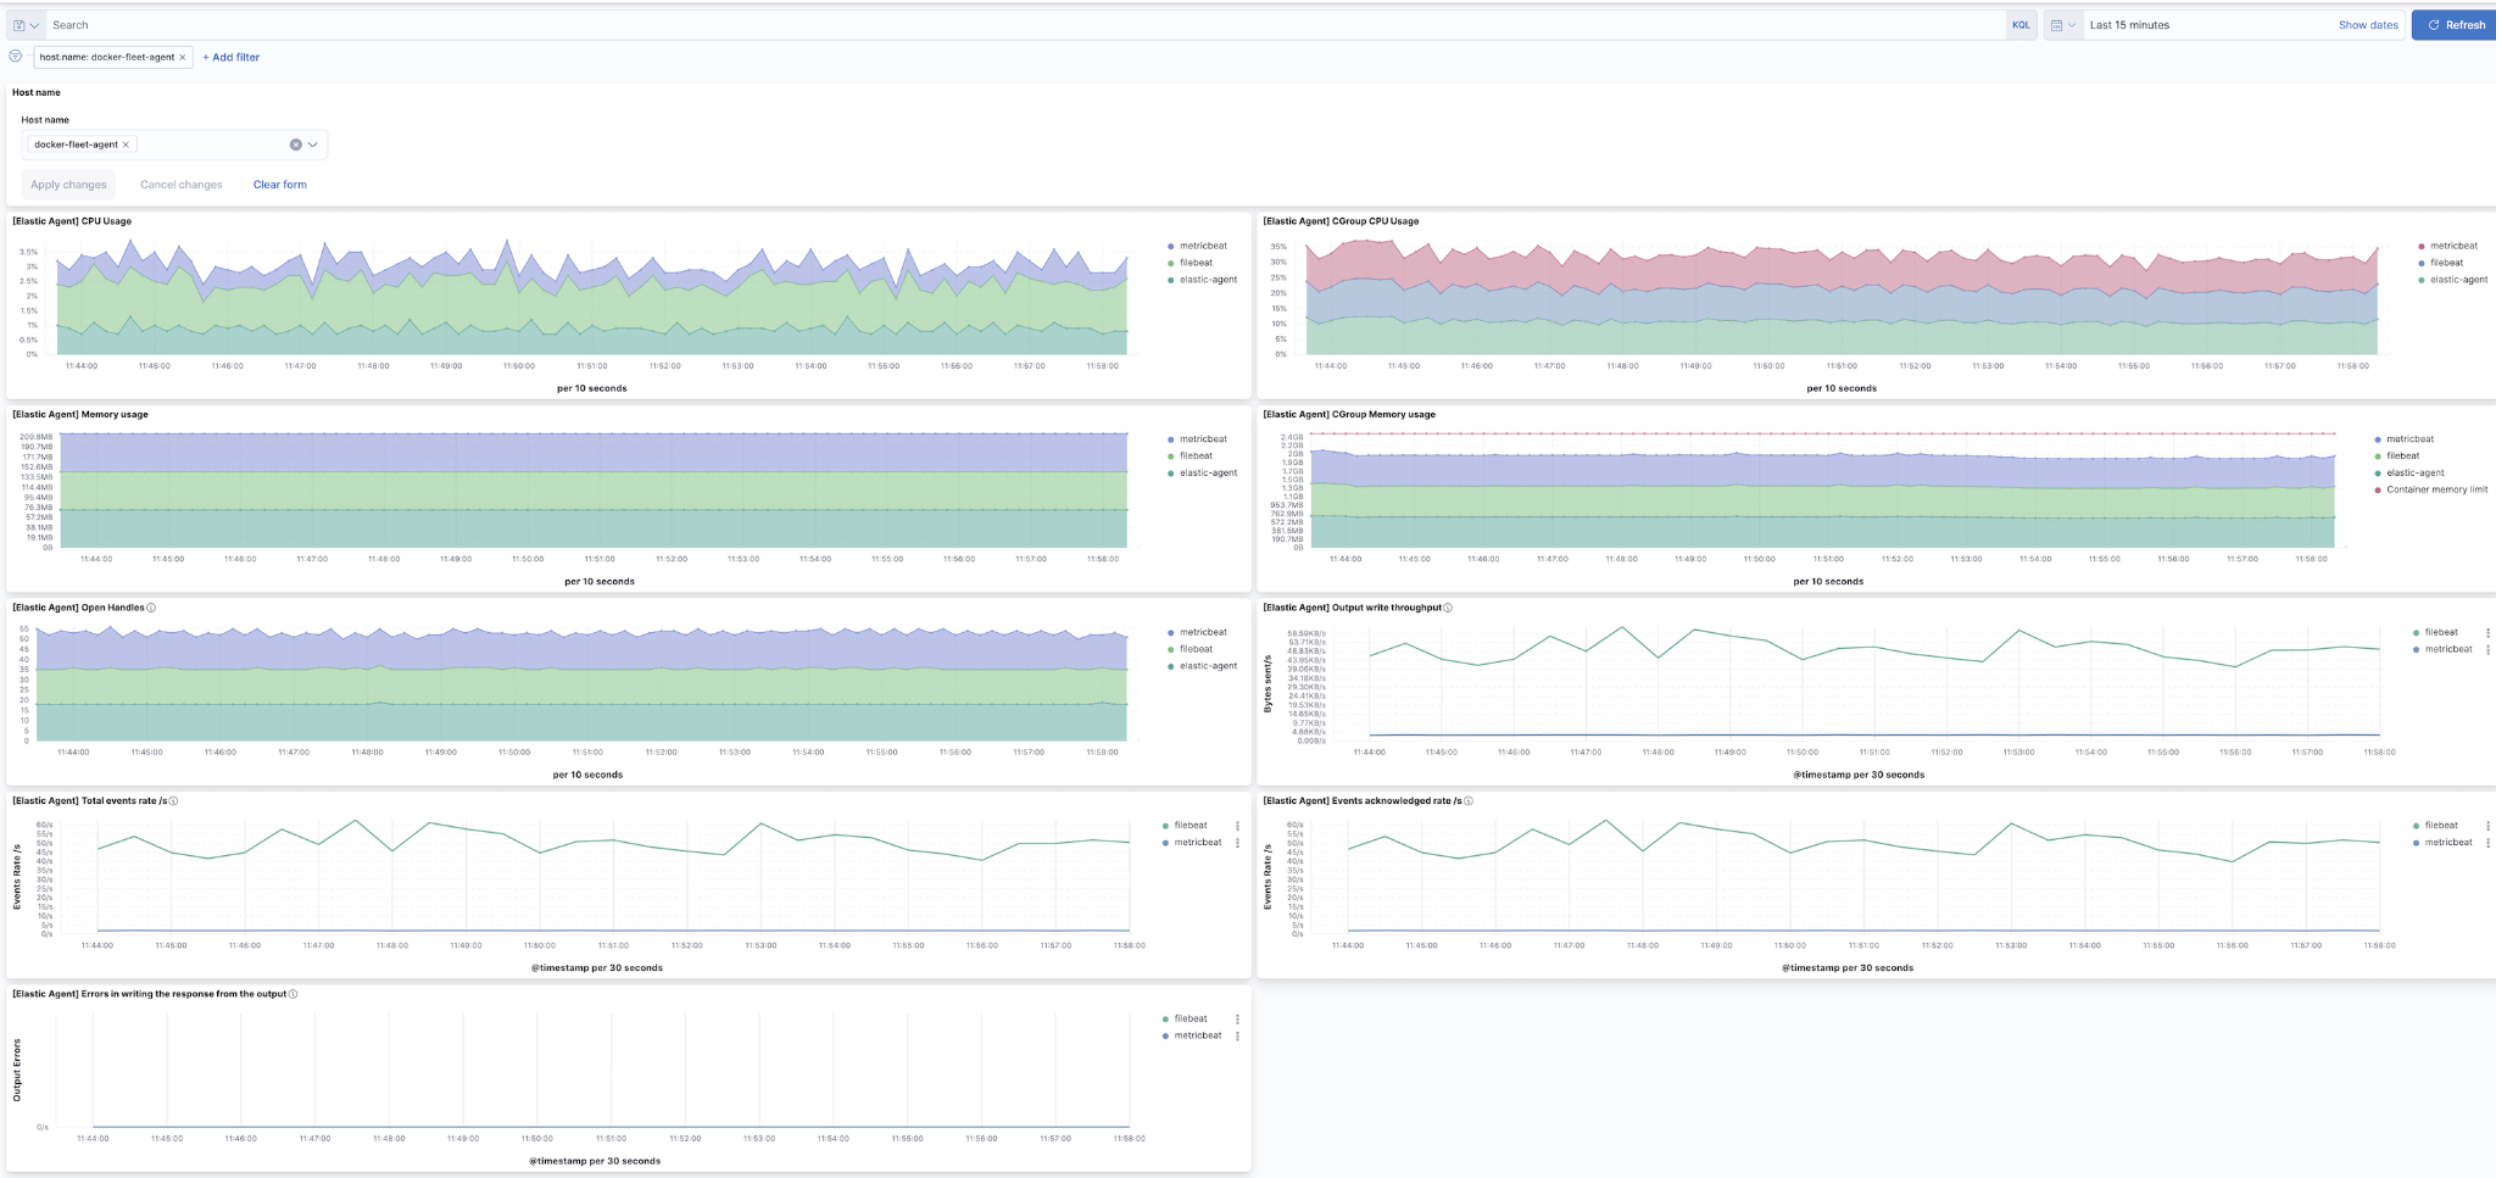Expand the time range dropdown arrow
The height and width of the screenshot is (1178, 2502).
(2072, 24)
